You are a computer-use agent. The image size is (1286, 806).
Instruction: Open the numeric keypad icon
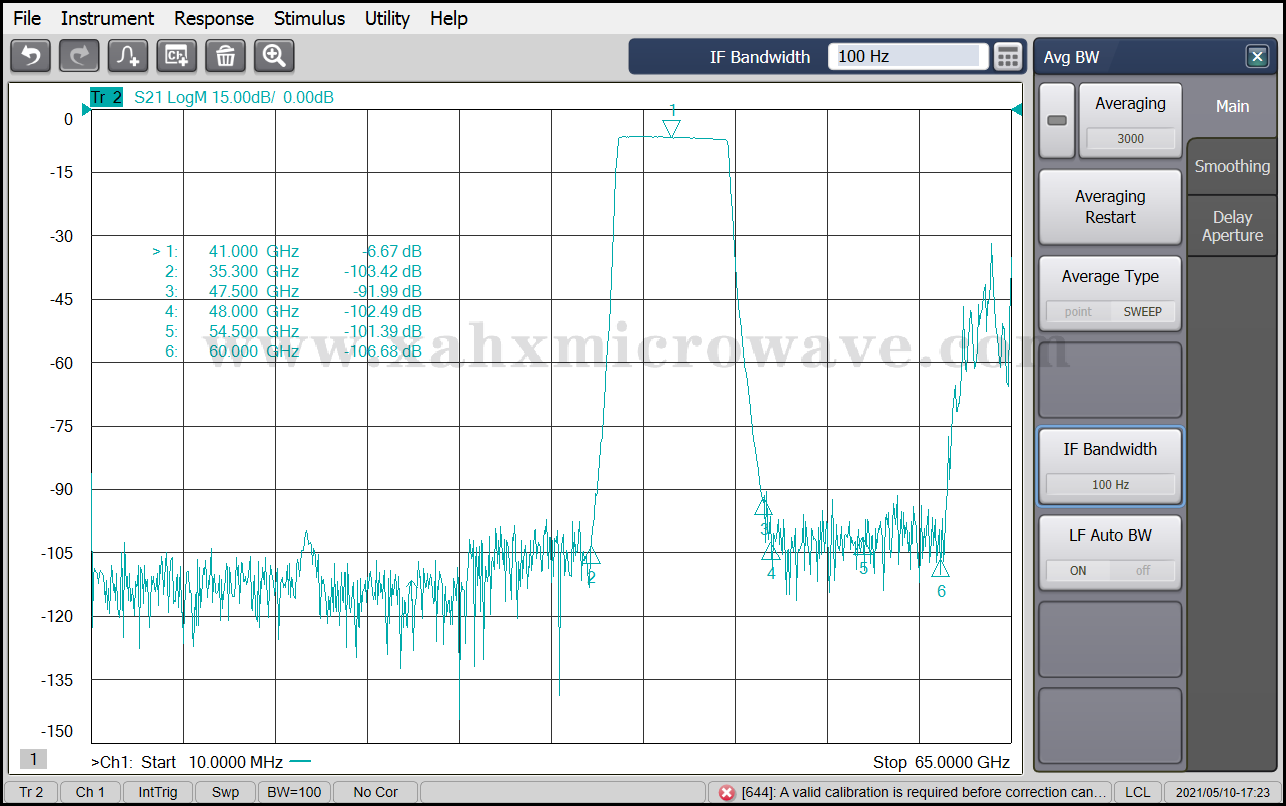(x=1008, y=57)
